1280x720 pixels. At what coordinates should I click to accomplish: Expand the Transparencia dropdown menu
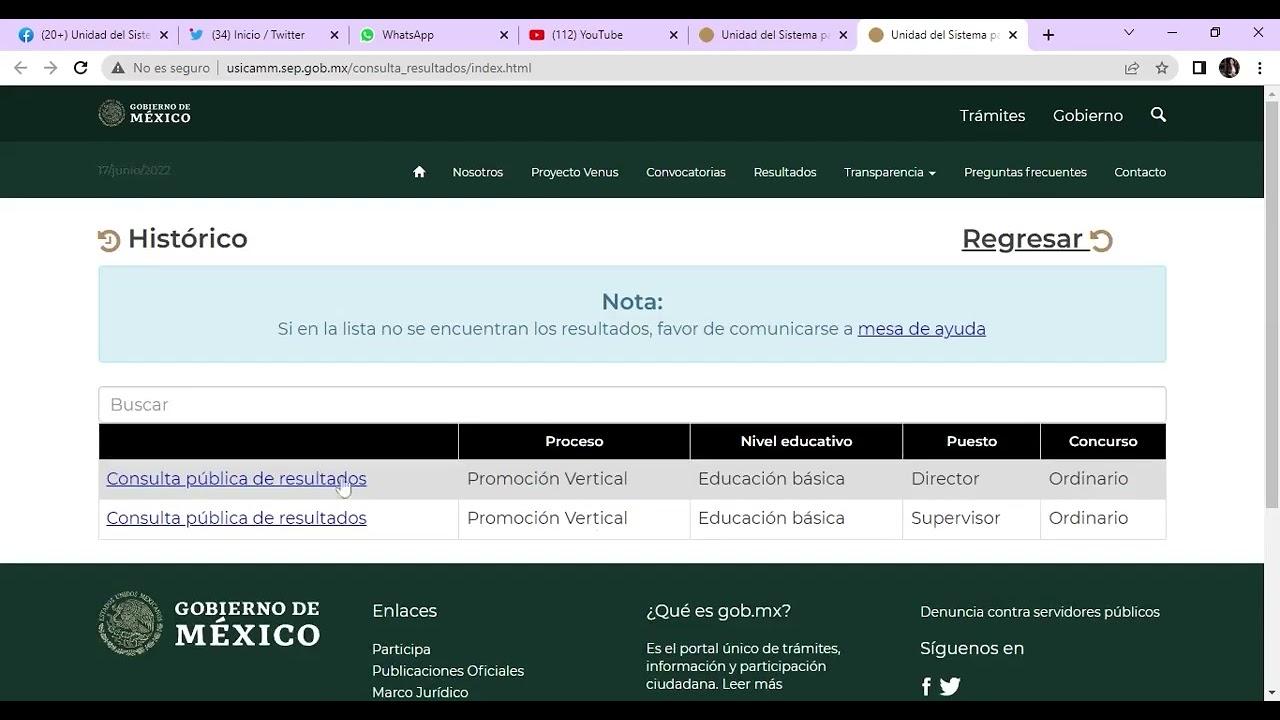click(889, 171)
